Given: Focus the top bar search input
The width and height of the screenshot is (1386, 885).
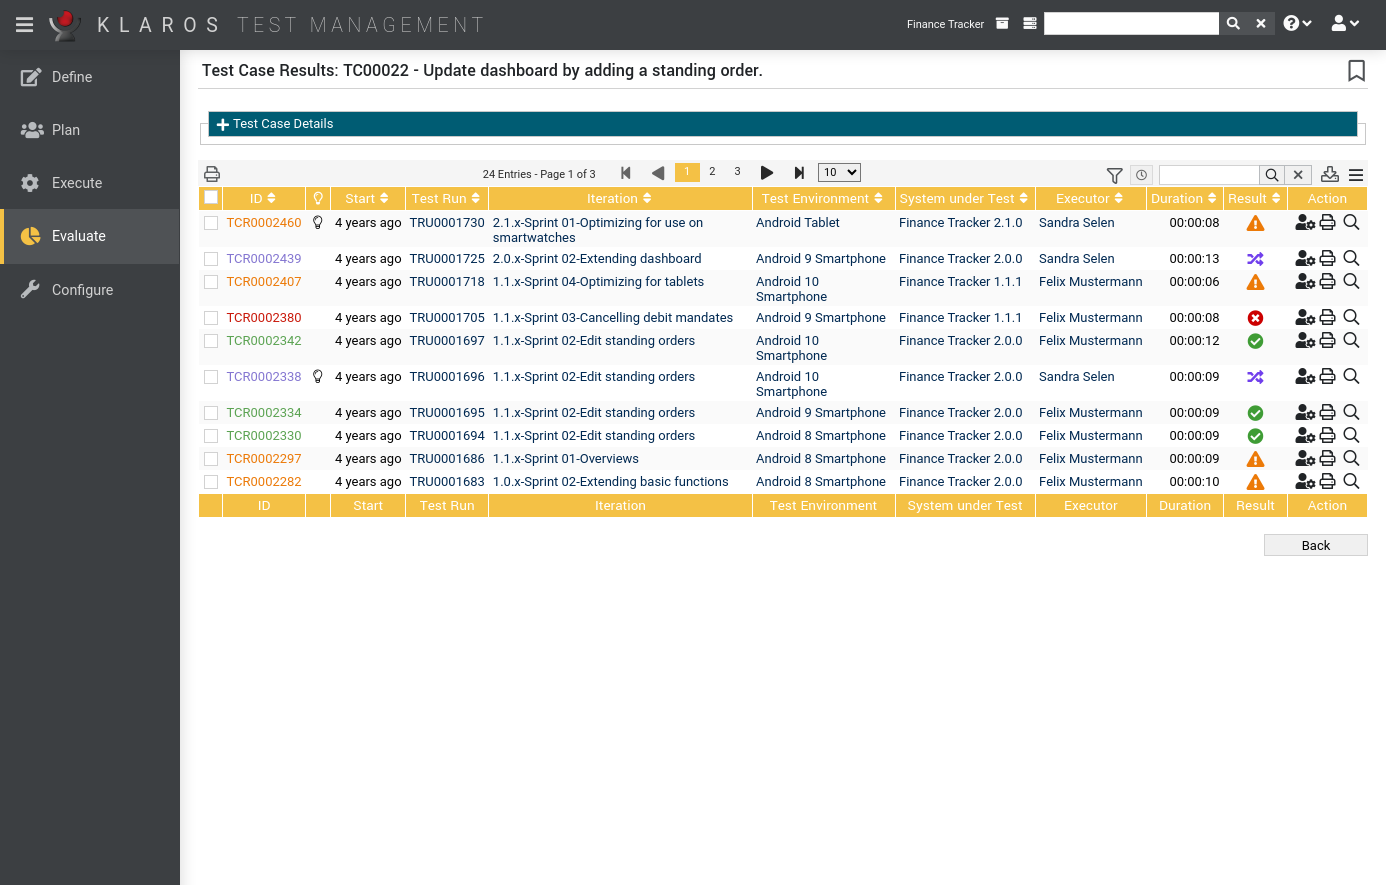Looking at the screenshot, I should (1131, 23).
